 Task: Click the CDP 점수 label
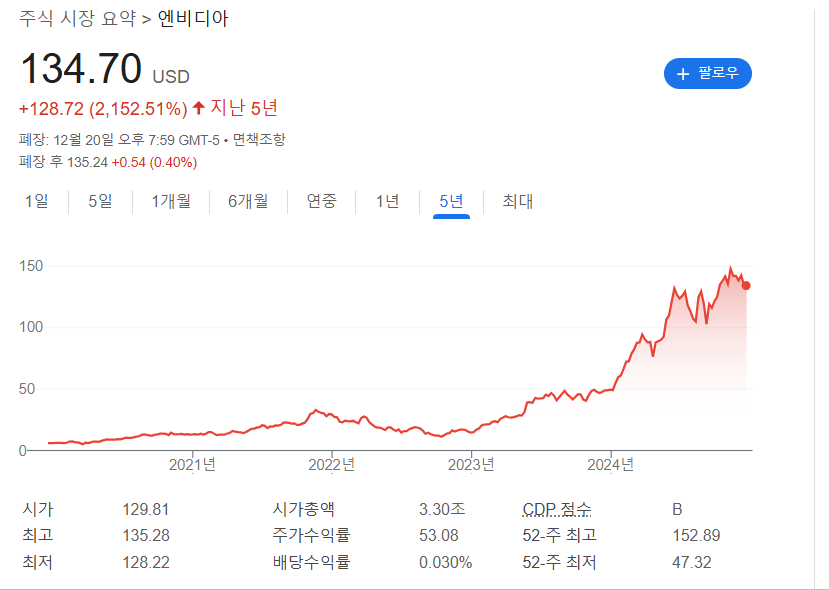pyautogui.click(x=557, y=509)
